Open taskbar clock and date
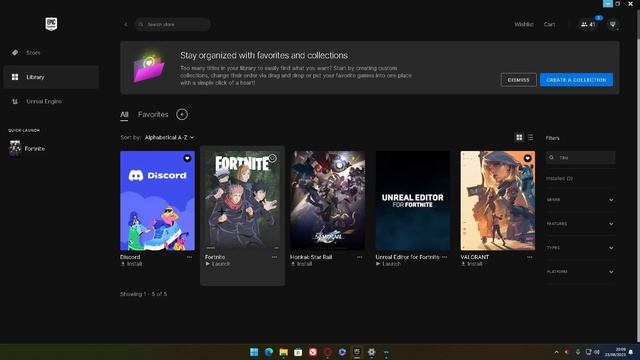The height and width of the screenshot is (360, 640). coord(615,352)
